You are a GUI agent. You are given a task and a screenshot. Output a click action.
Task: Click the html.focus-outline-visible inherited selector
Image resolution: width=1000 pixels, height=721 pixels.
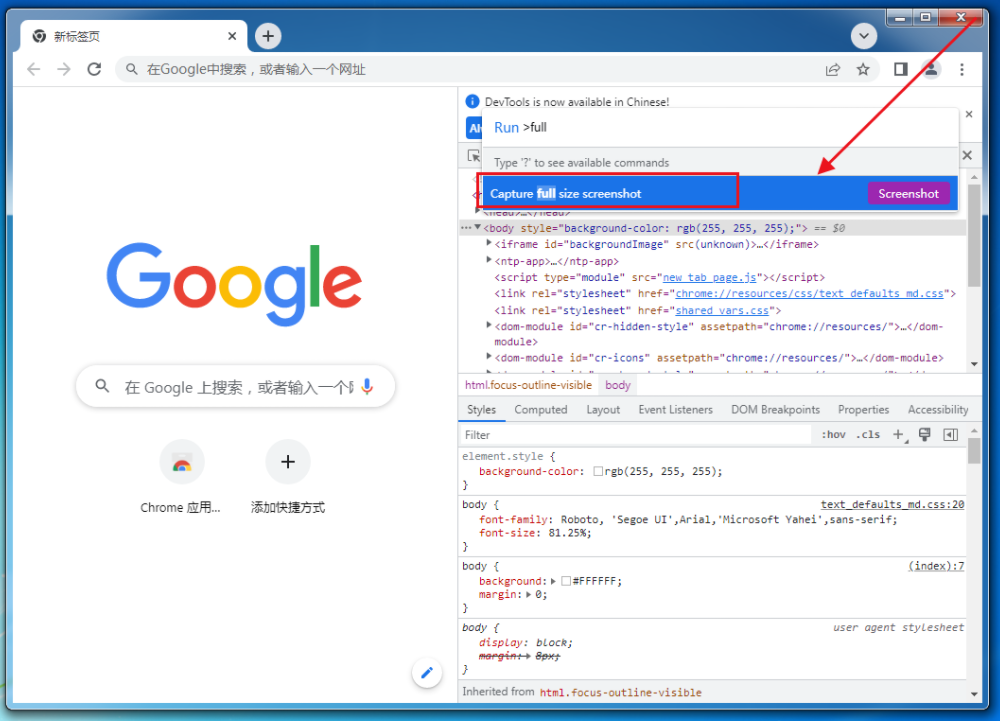pos(621,692)
